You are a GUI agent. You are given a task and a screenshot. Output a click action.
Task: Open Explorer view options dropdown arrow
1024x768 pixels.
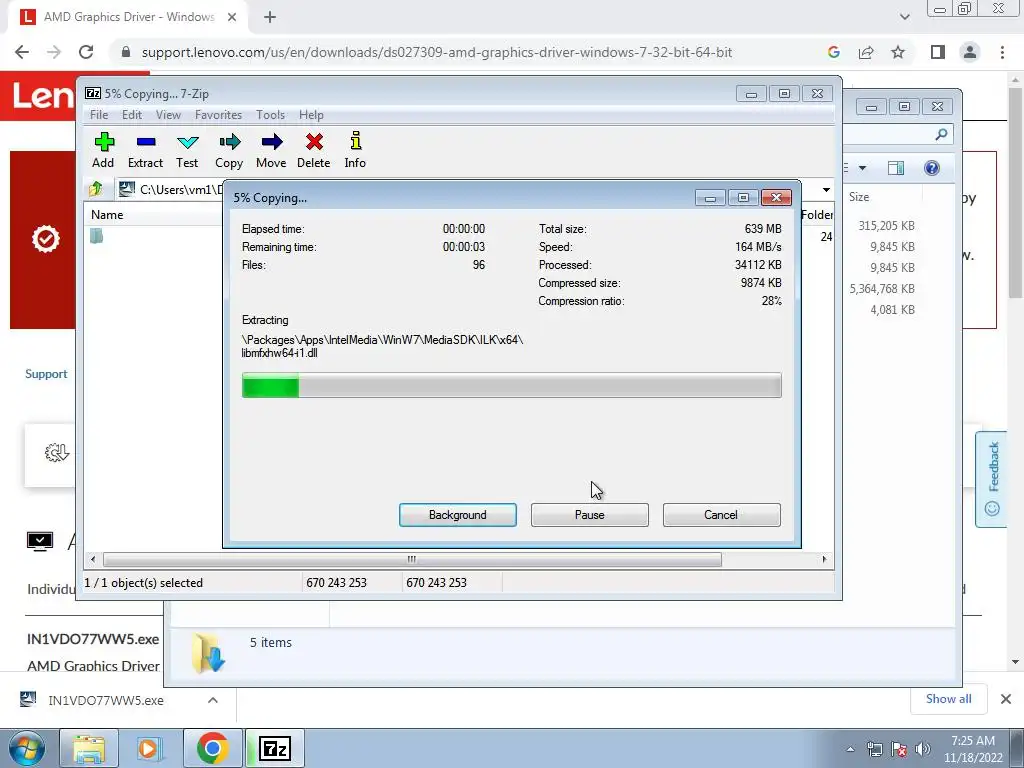pyautogui.click(x=862, y=168)
